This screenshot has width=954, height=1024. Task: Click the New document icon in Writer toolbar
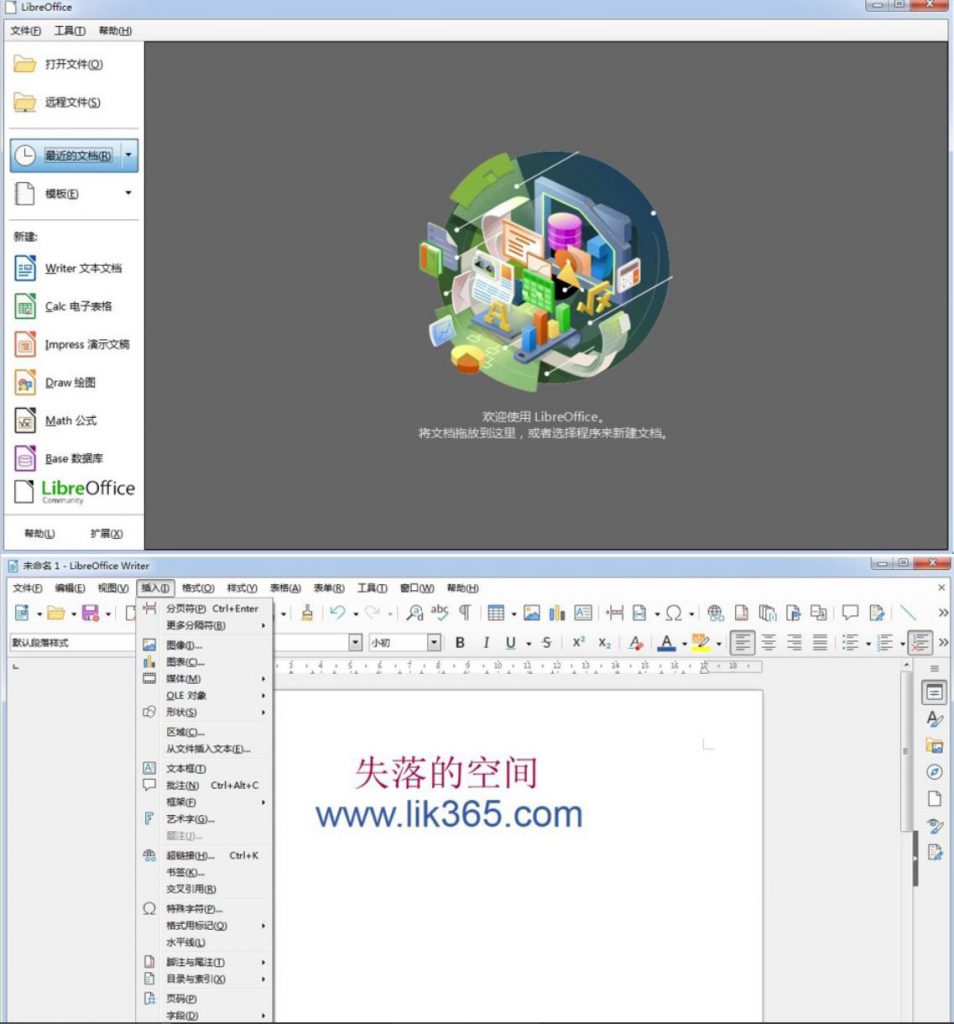tap(22, 613)
